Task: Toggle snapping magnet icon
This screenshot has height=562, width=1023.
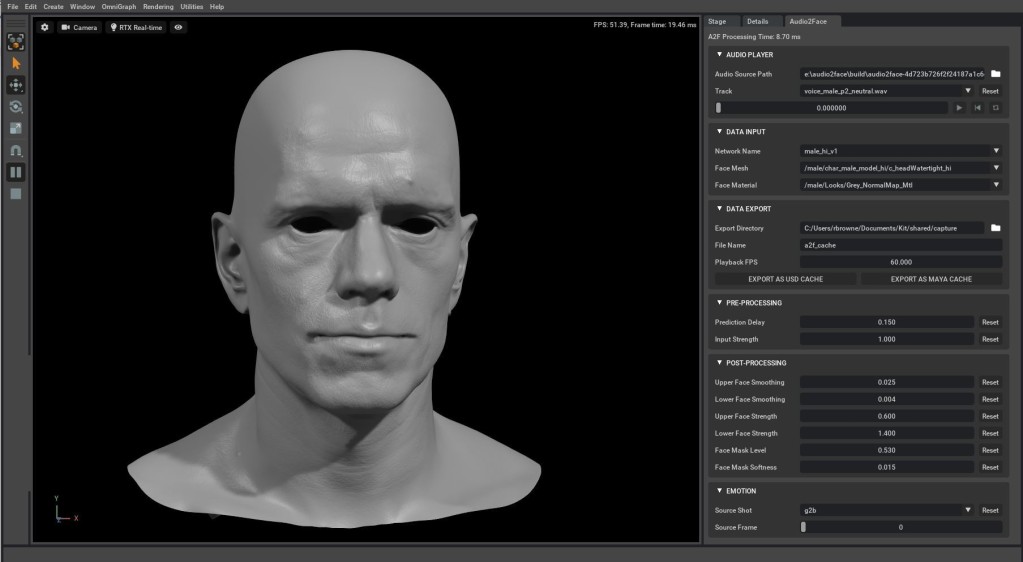Action: pos(16,150)
